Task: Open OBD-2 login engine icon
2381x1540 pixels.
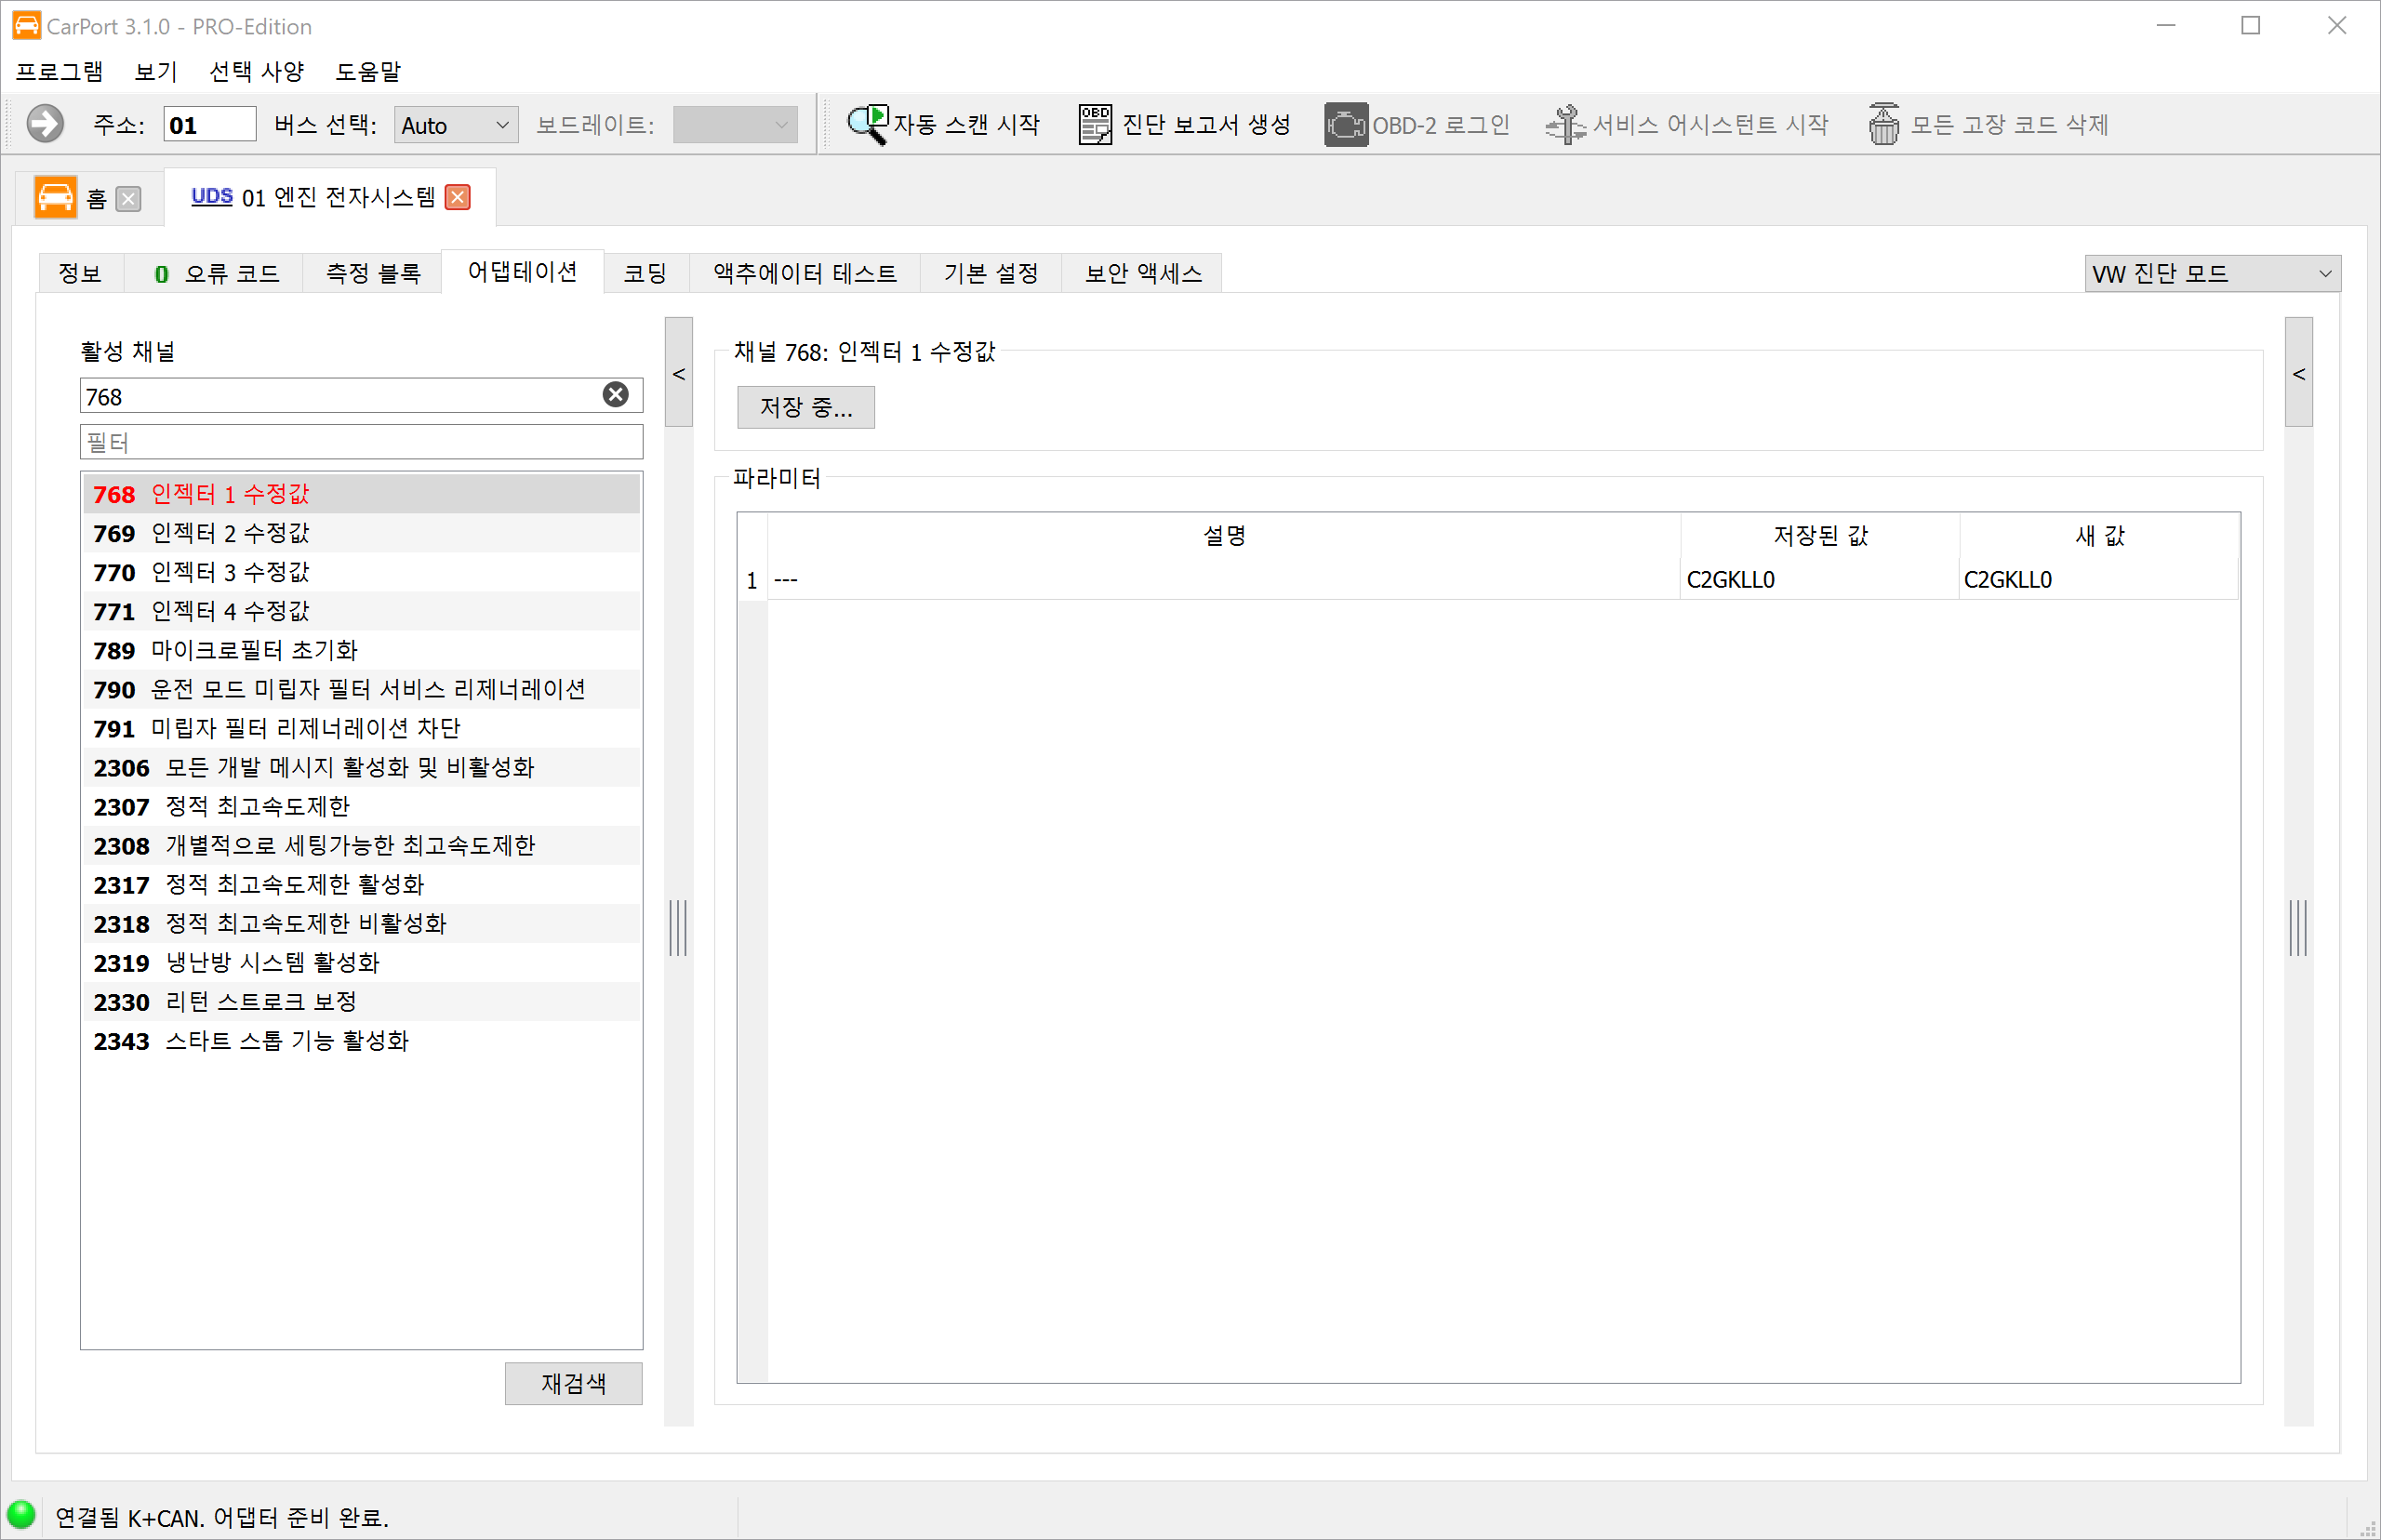Action: click(x=1346, y=125)
